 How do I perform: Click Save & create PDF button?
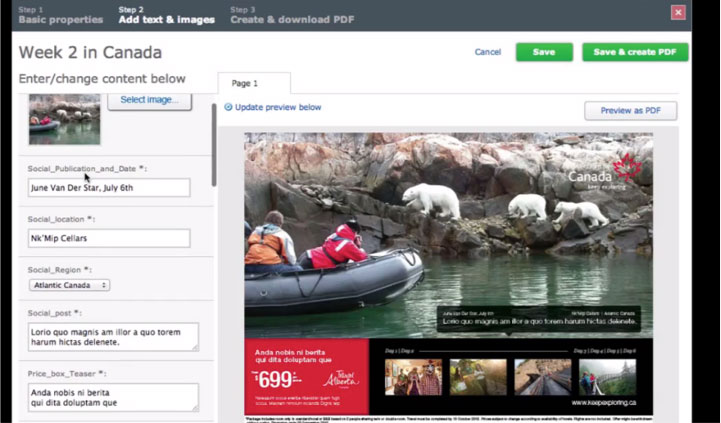pos(635,52)
